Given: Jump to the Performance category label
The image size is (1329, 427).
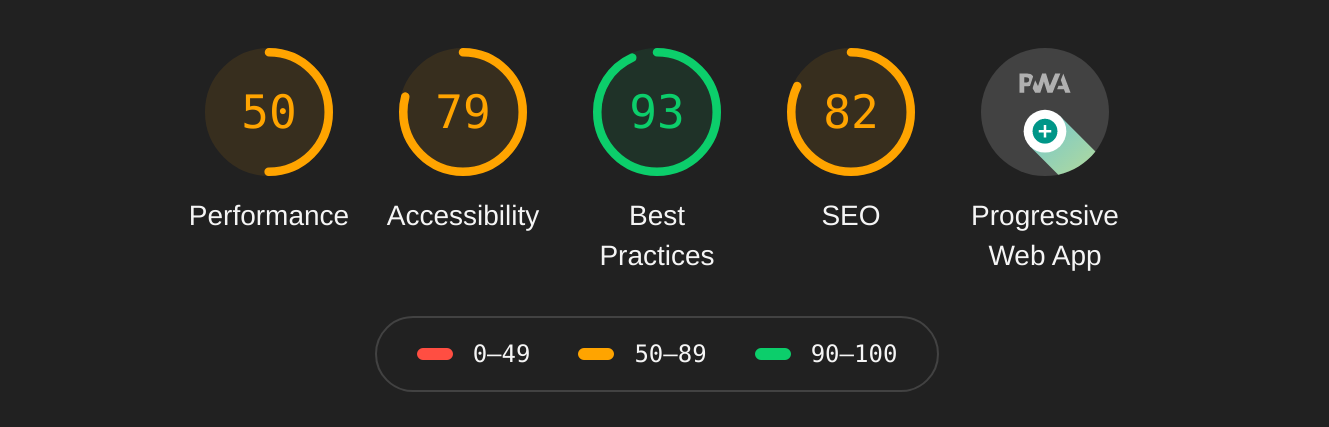Looking at the screenshot, I should click(269, 216).
